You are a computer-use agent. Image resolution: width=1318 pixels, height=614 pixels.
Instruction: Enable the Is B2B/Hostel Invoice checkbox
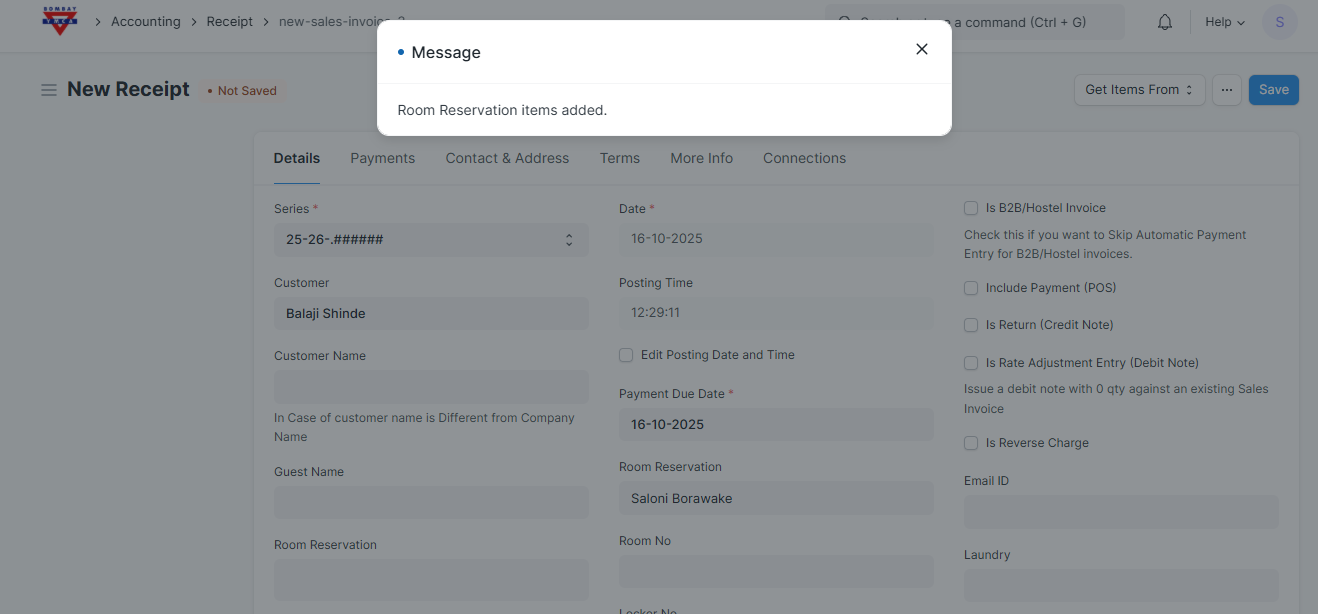pyautogui.click(x=971, y=208)
